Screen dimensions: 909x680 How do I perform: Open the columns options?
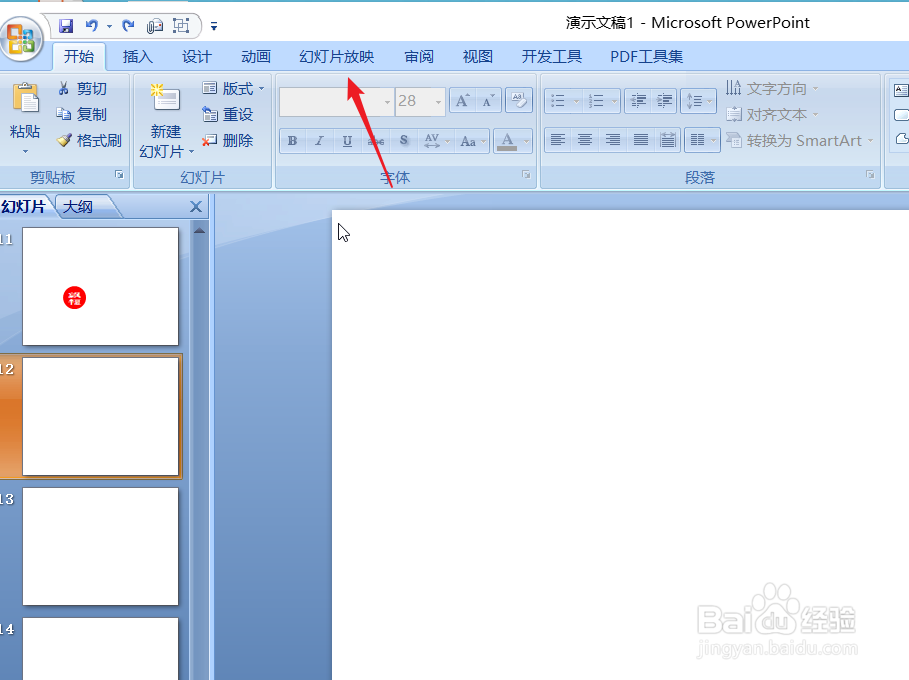pyautogui.click(x=702, y=140)
